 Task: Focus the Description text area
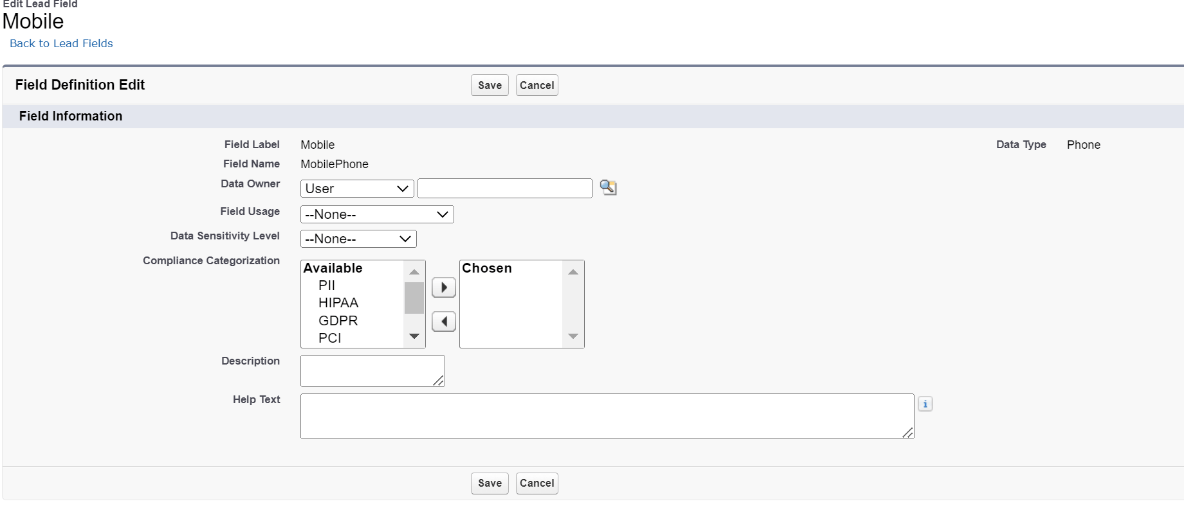[371, 370]
